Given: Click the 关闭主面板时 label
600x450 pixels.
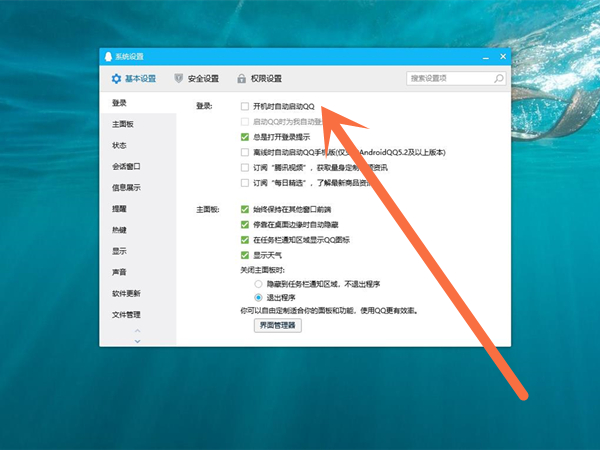Looking at the screenshot, I should tap(262, 270).
